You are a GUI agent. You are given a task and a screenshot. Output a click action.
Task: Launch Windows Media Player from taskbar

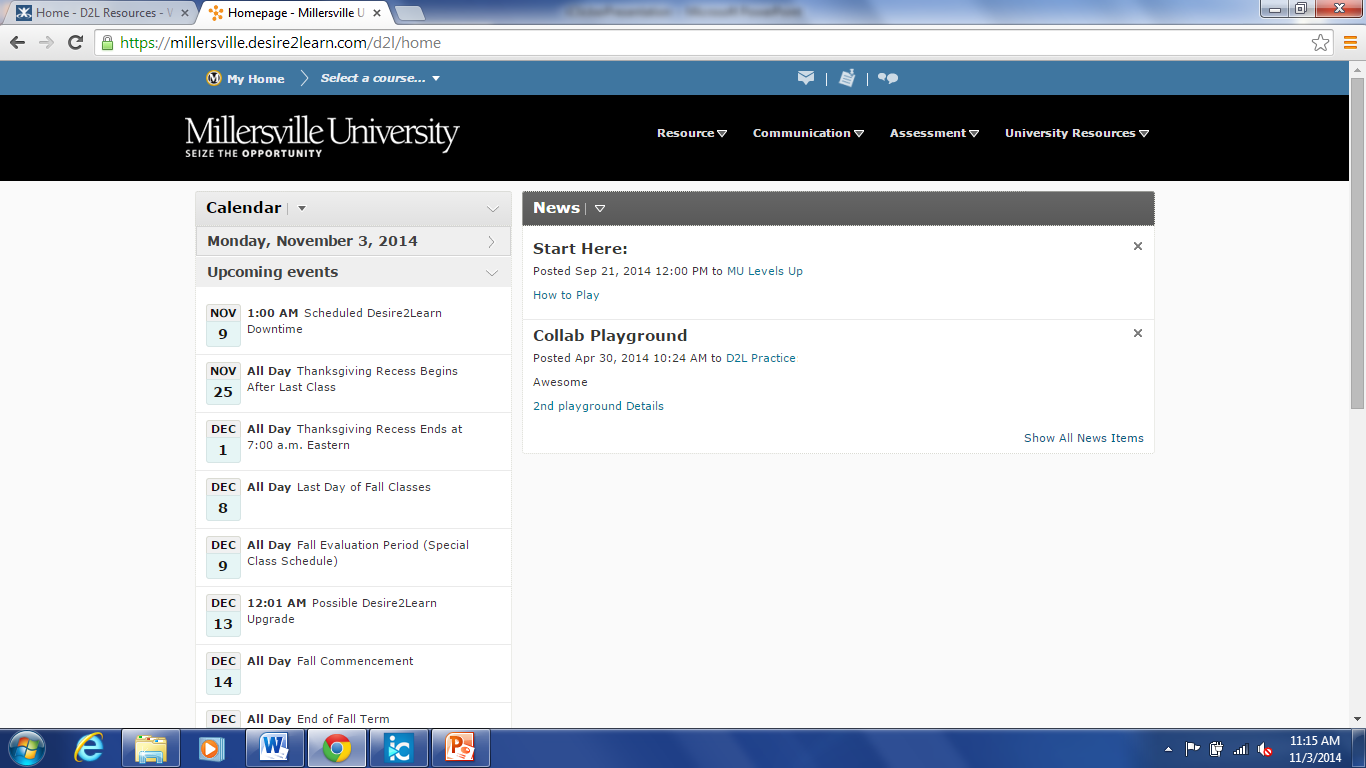point(210,748)
